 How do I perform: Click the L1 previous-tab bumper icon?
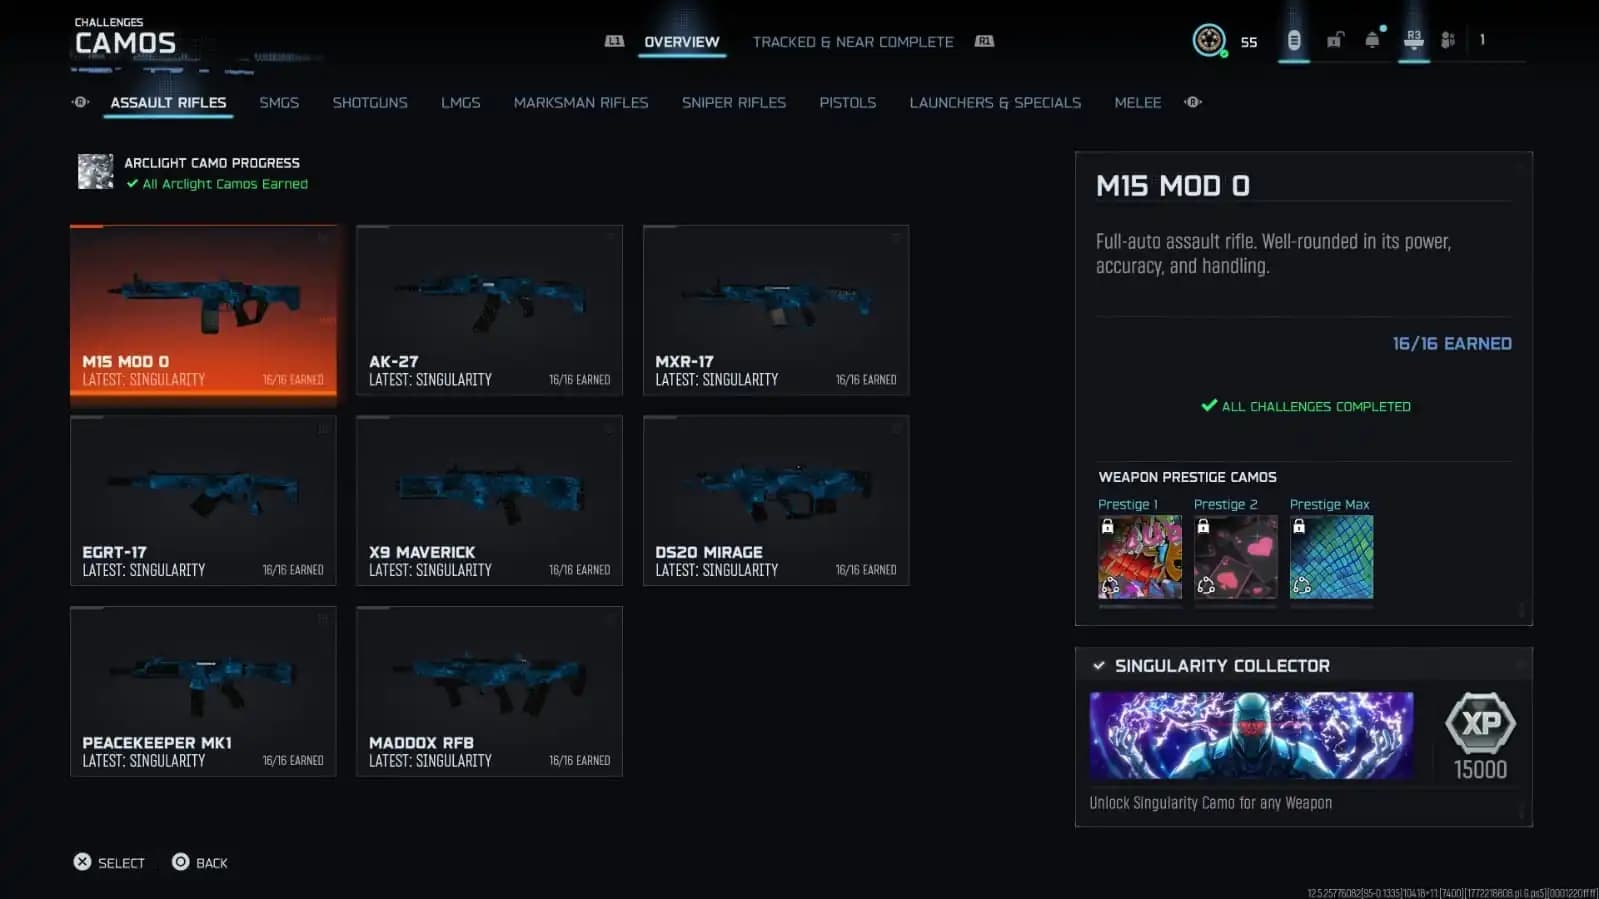tap(614, 41)
